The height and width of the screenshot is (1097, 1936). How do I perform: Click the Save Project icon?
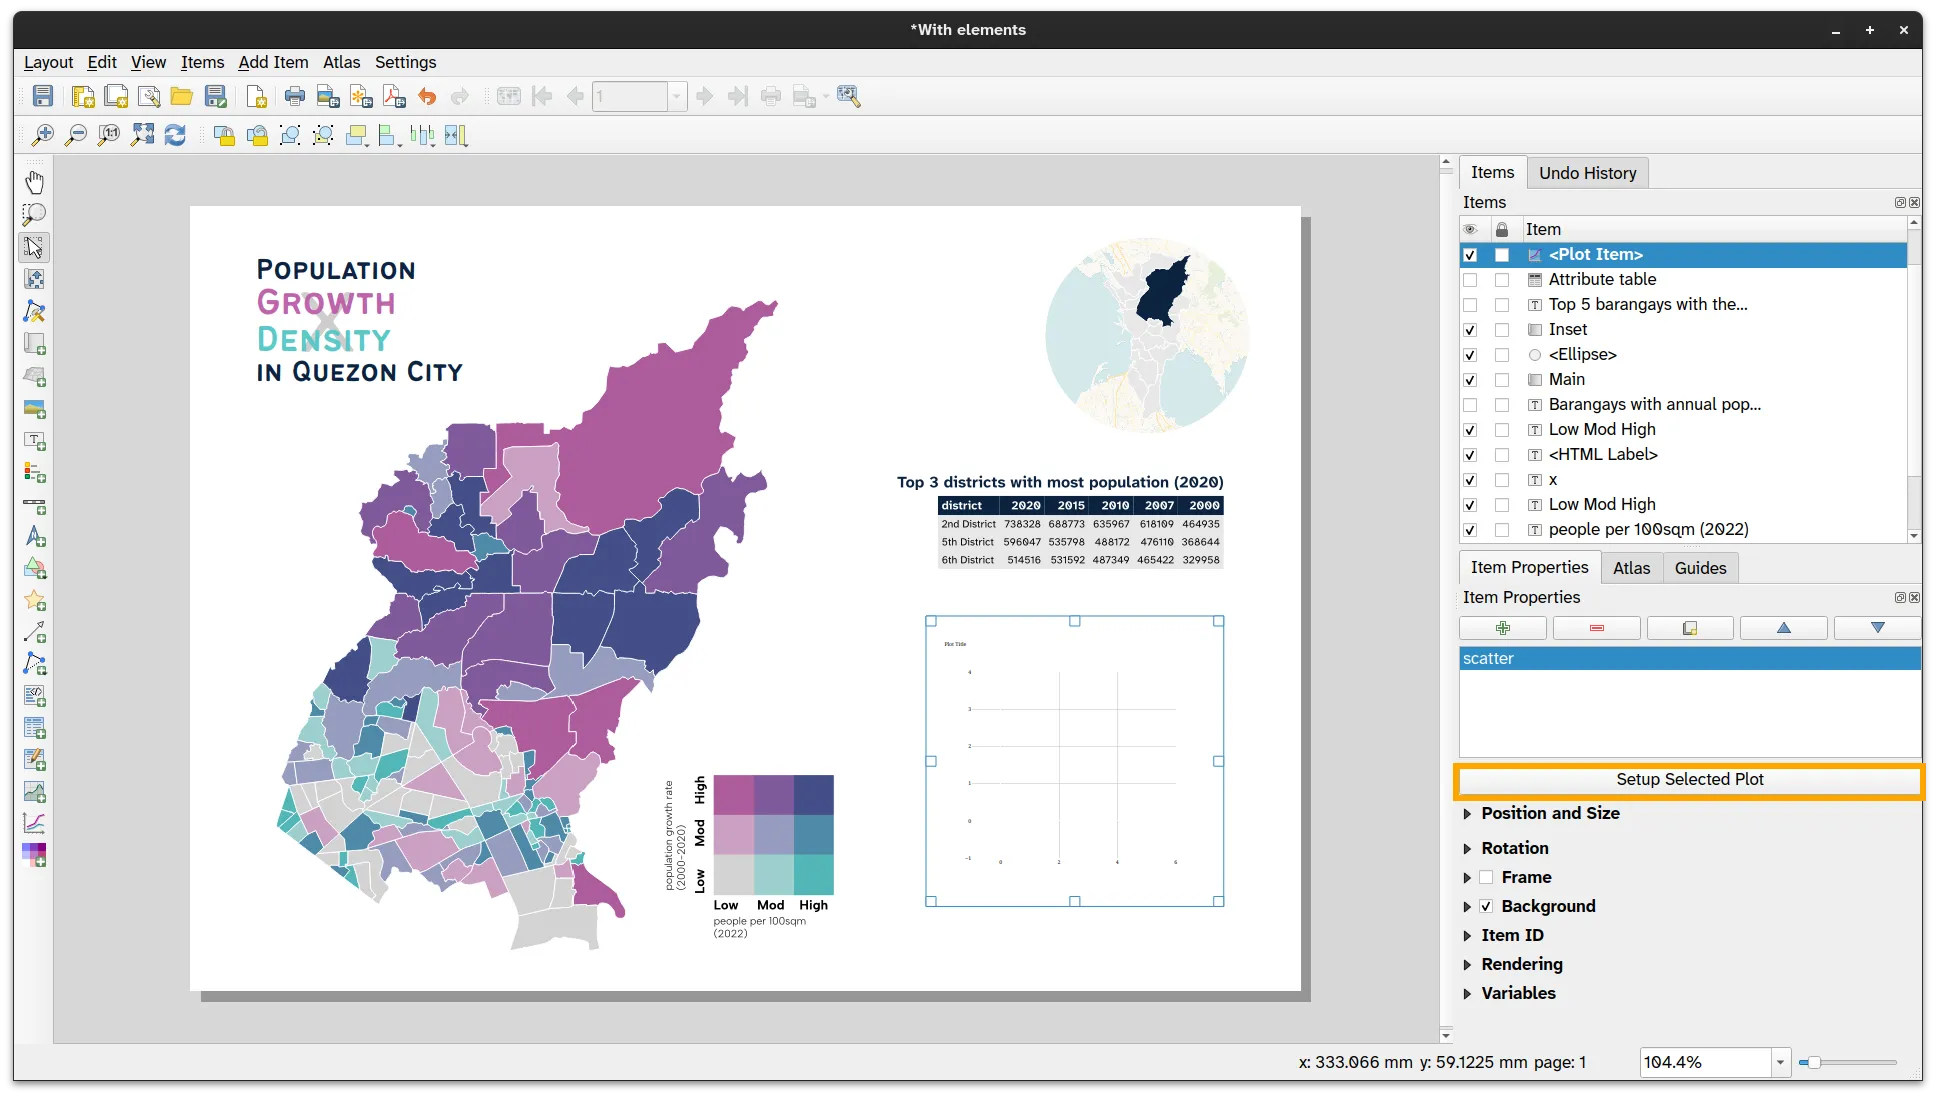pos(43,96)
